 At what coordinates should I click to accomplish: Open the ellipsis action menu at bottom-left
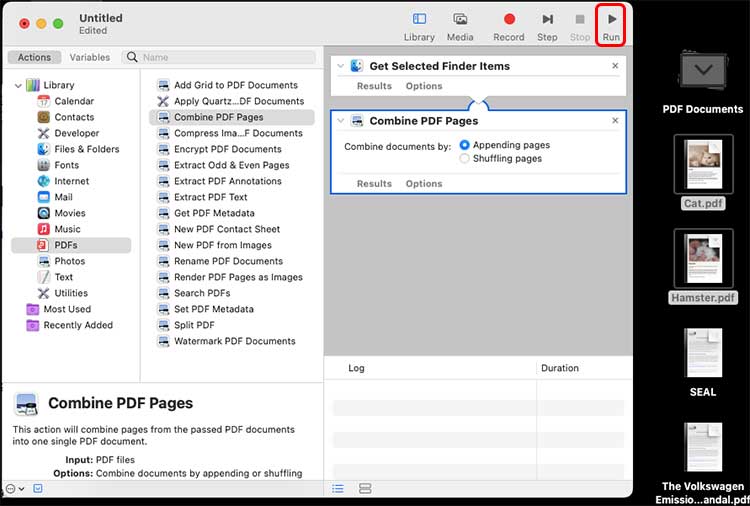click(14, 489)
